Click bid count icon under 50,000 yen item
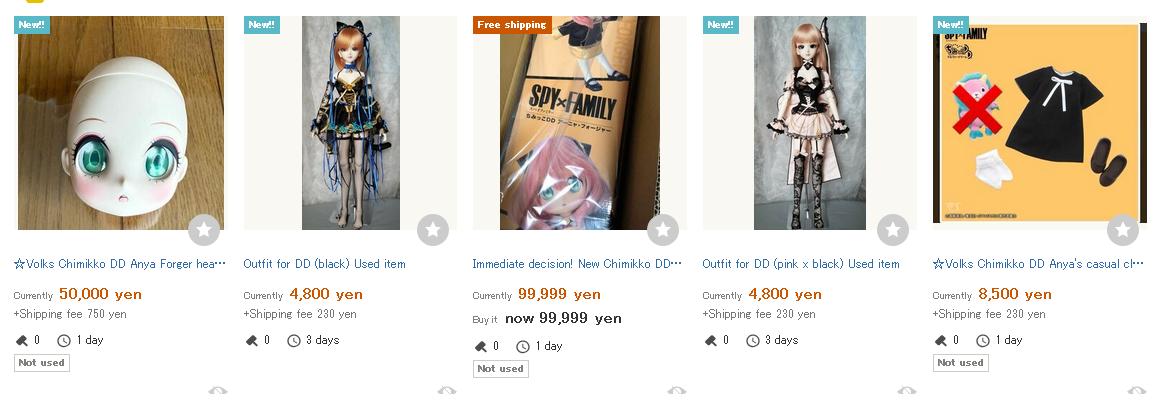Viewport: 1151px width, 394px height. click(x=22, y=340)
